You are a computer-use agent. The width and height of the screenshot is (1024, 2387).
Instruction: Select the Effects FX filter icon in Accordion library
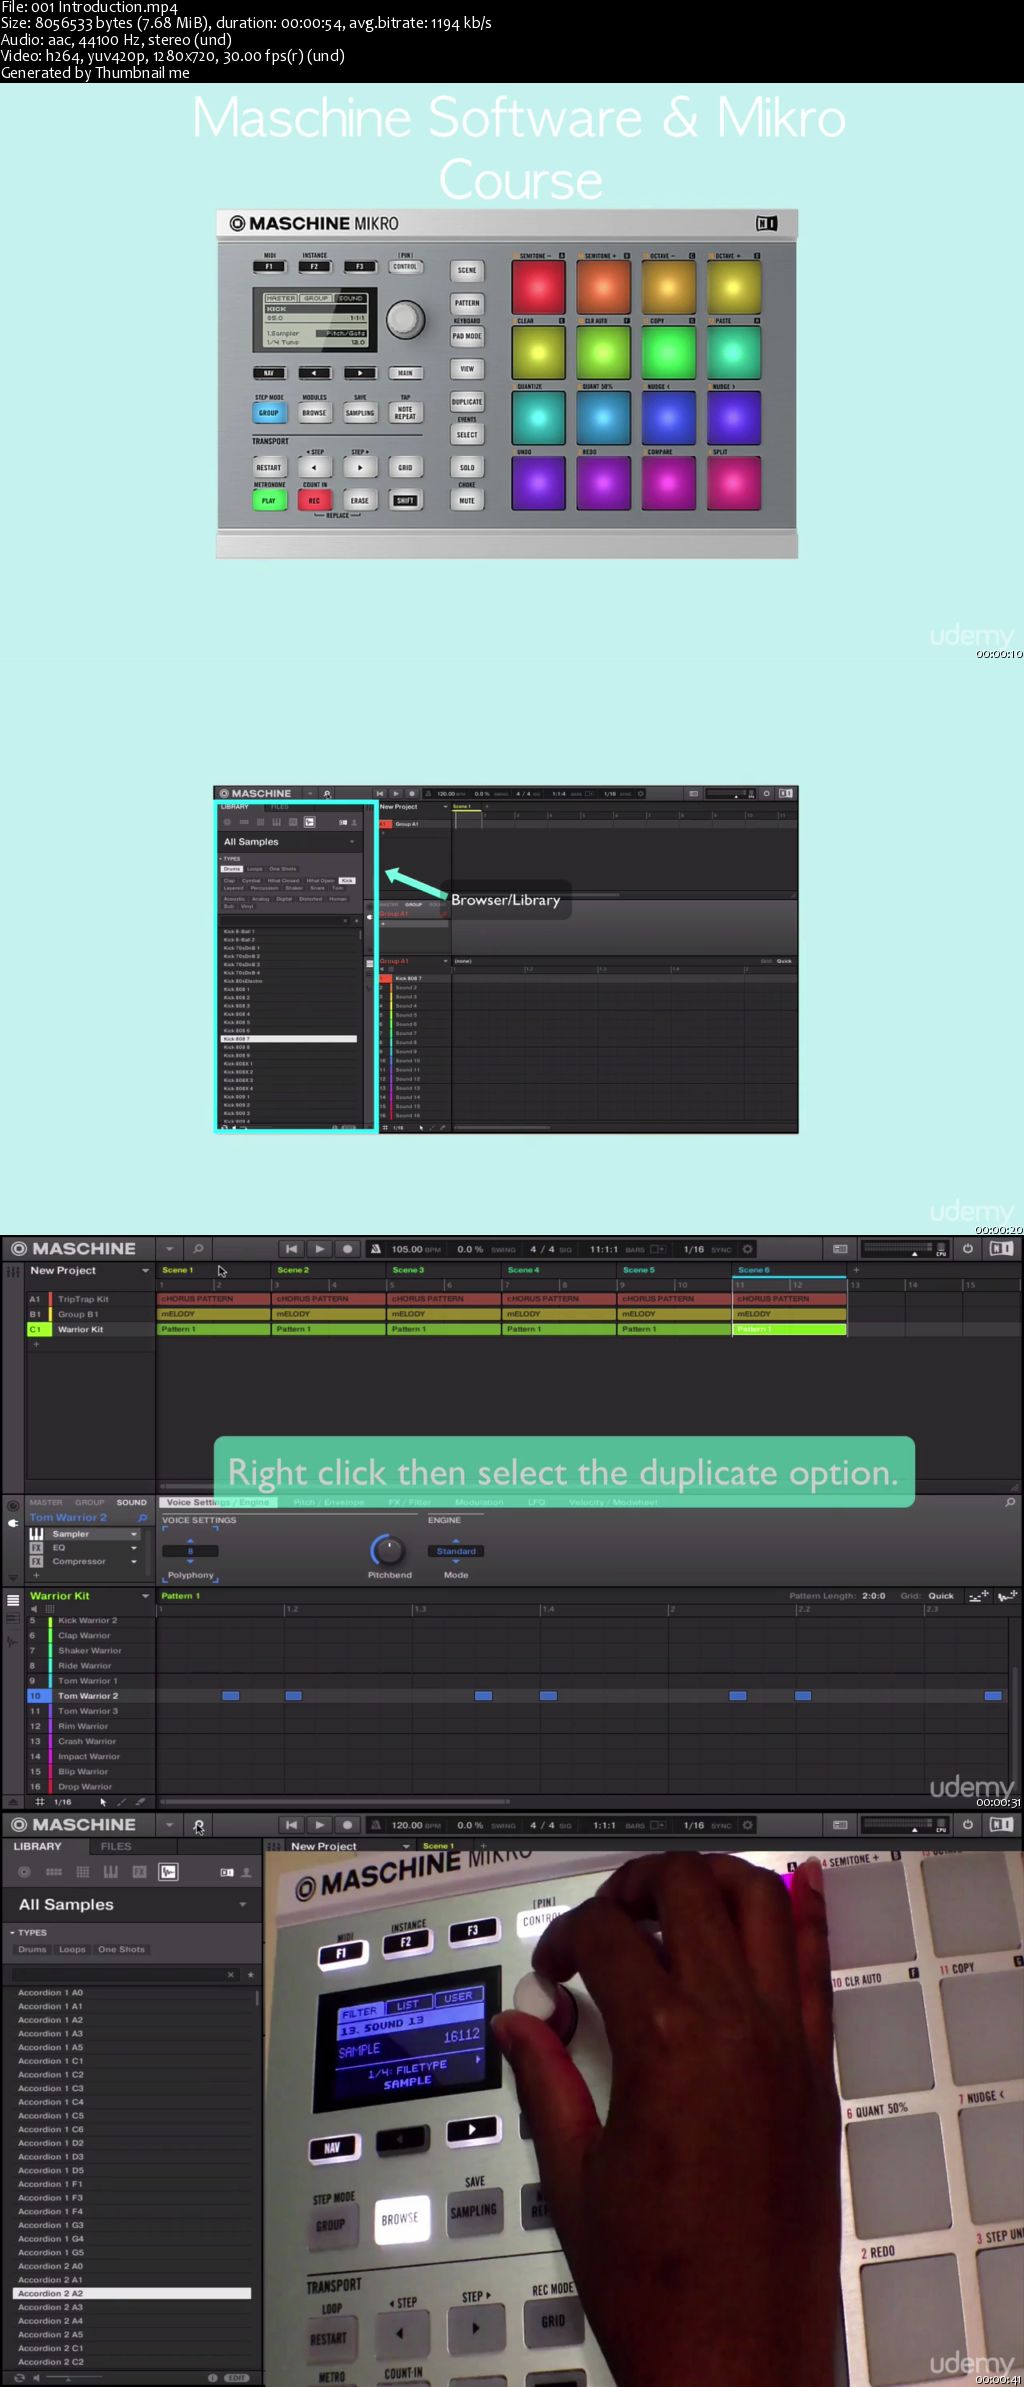140,1872
